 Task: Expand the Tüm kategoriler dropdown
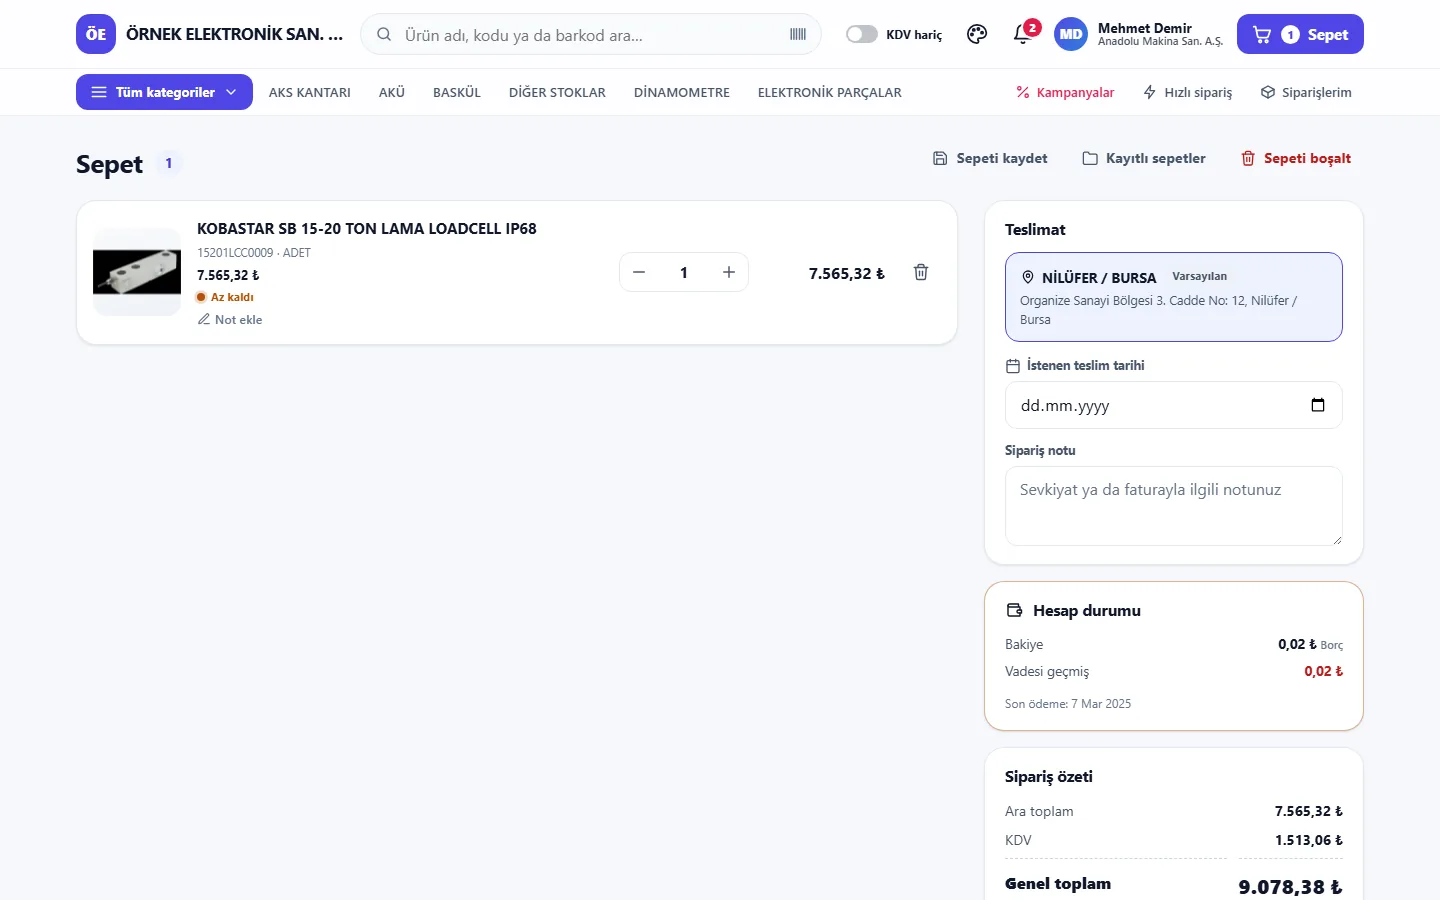pos(164,92)
